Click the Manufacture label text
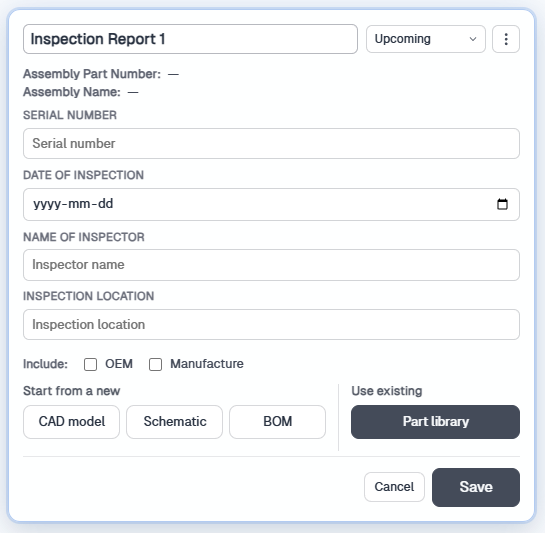The height and width of the screenshot is (533, 545). (207, 364)
